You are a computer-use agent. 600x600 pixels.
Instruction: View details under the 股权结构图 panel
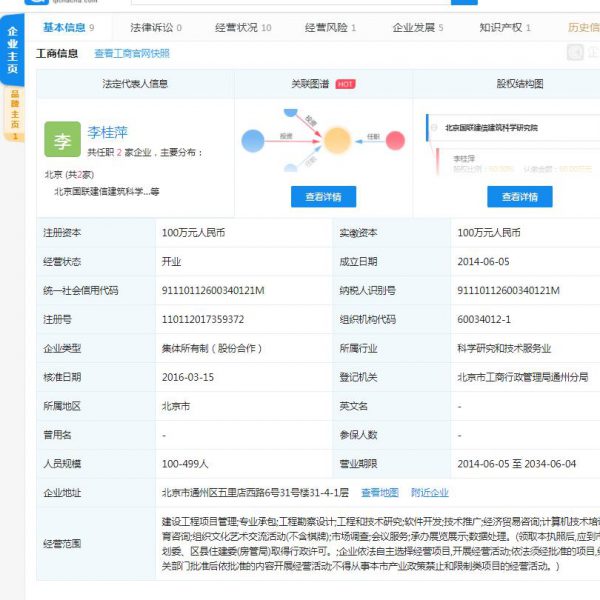point(520,197)
